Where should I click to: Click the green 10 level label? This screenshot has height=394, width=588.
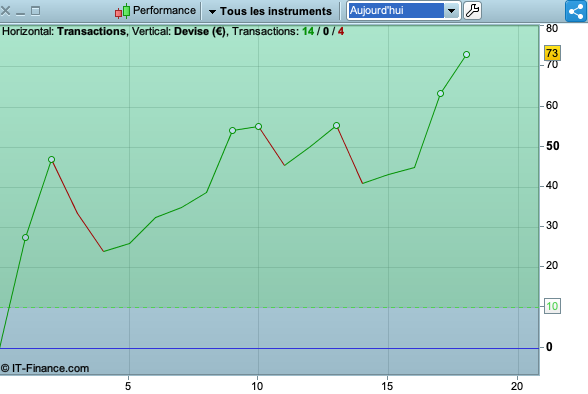(552, 306)
